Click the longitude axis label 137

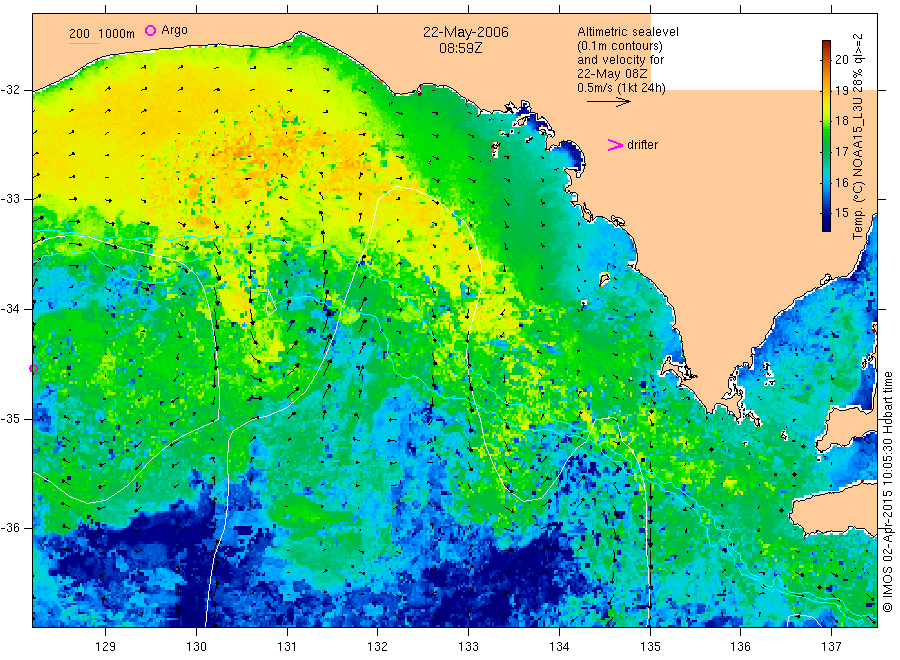(x=831, y=647)
